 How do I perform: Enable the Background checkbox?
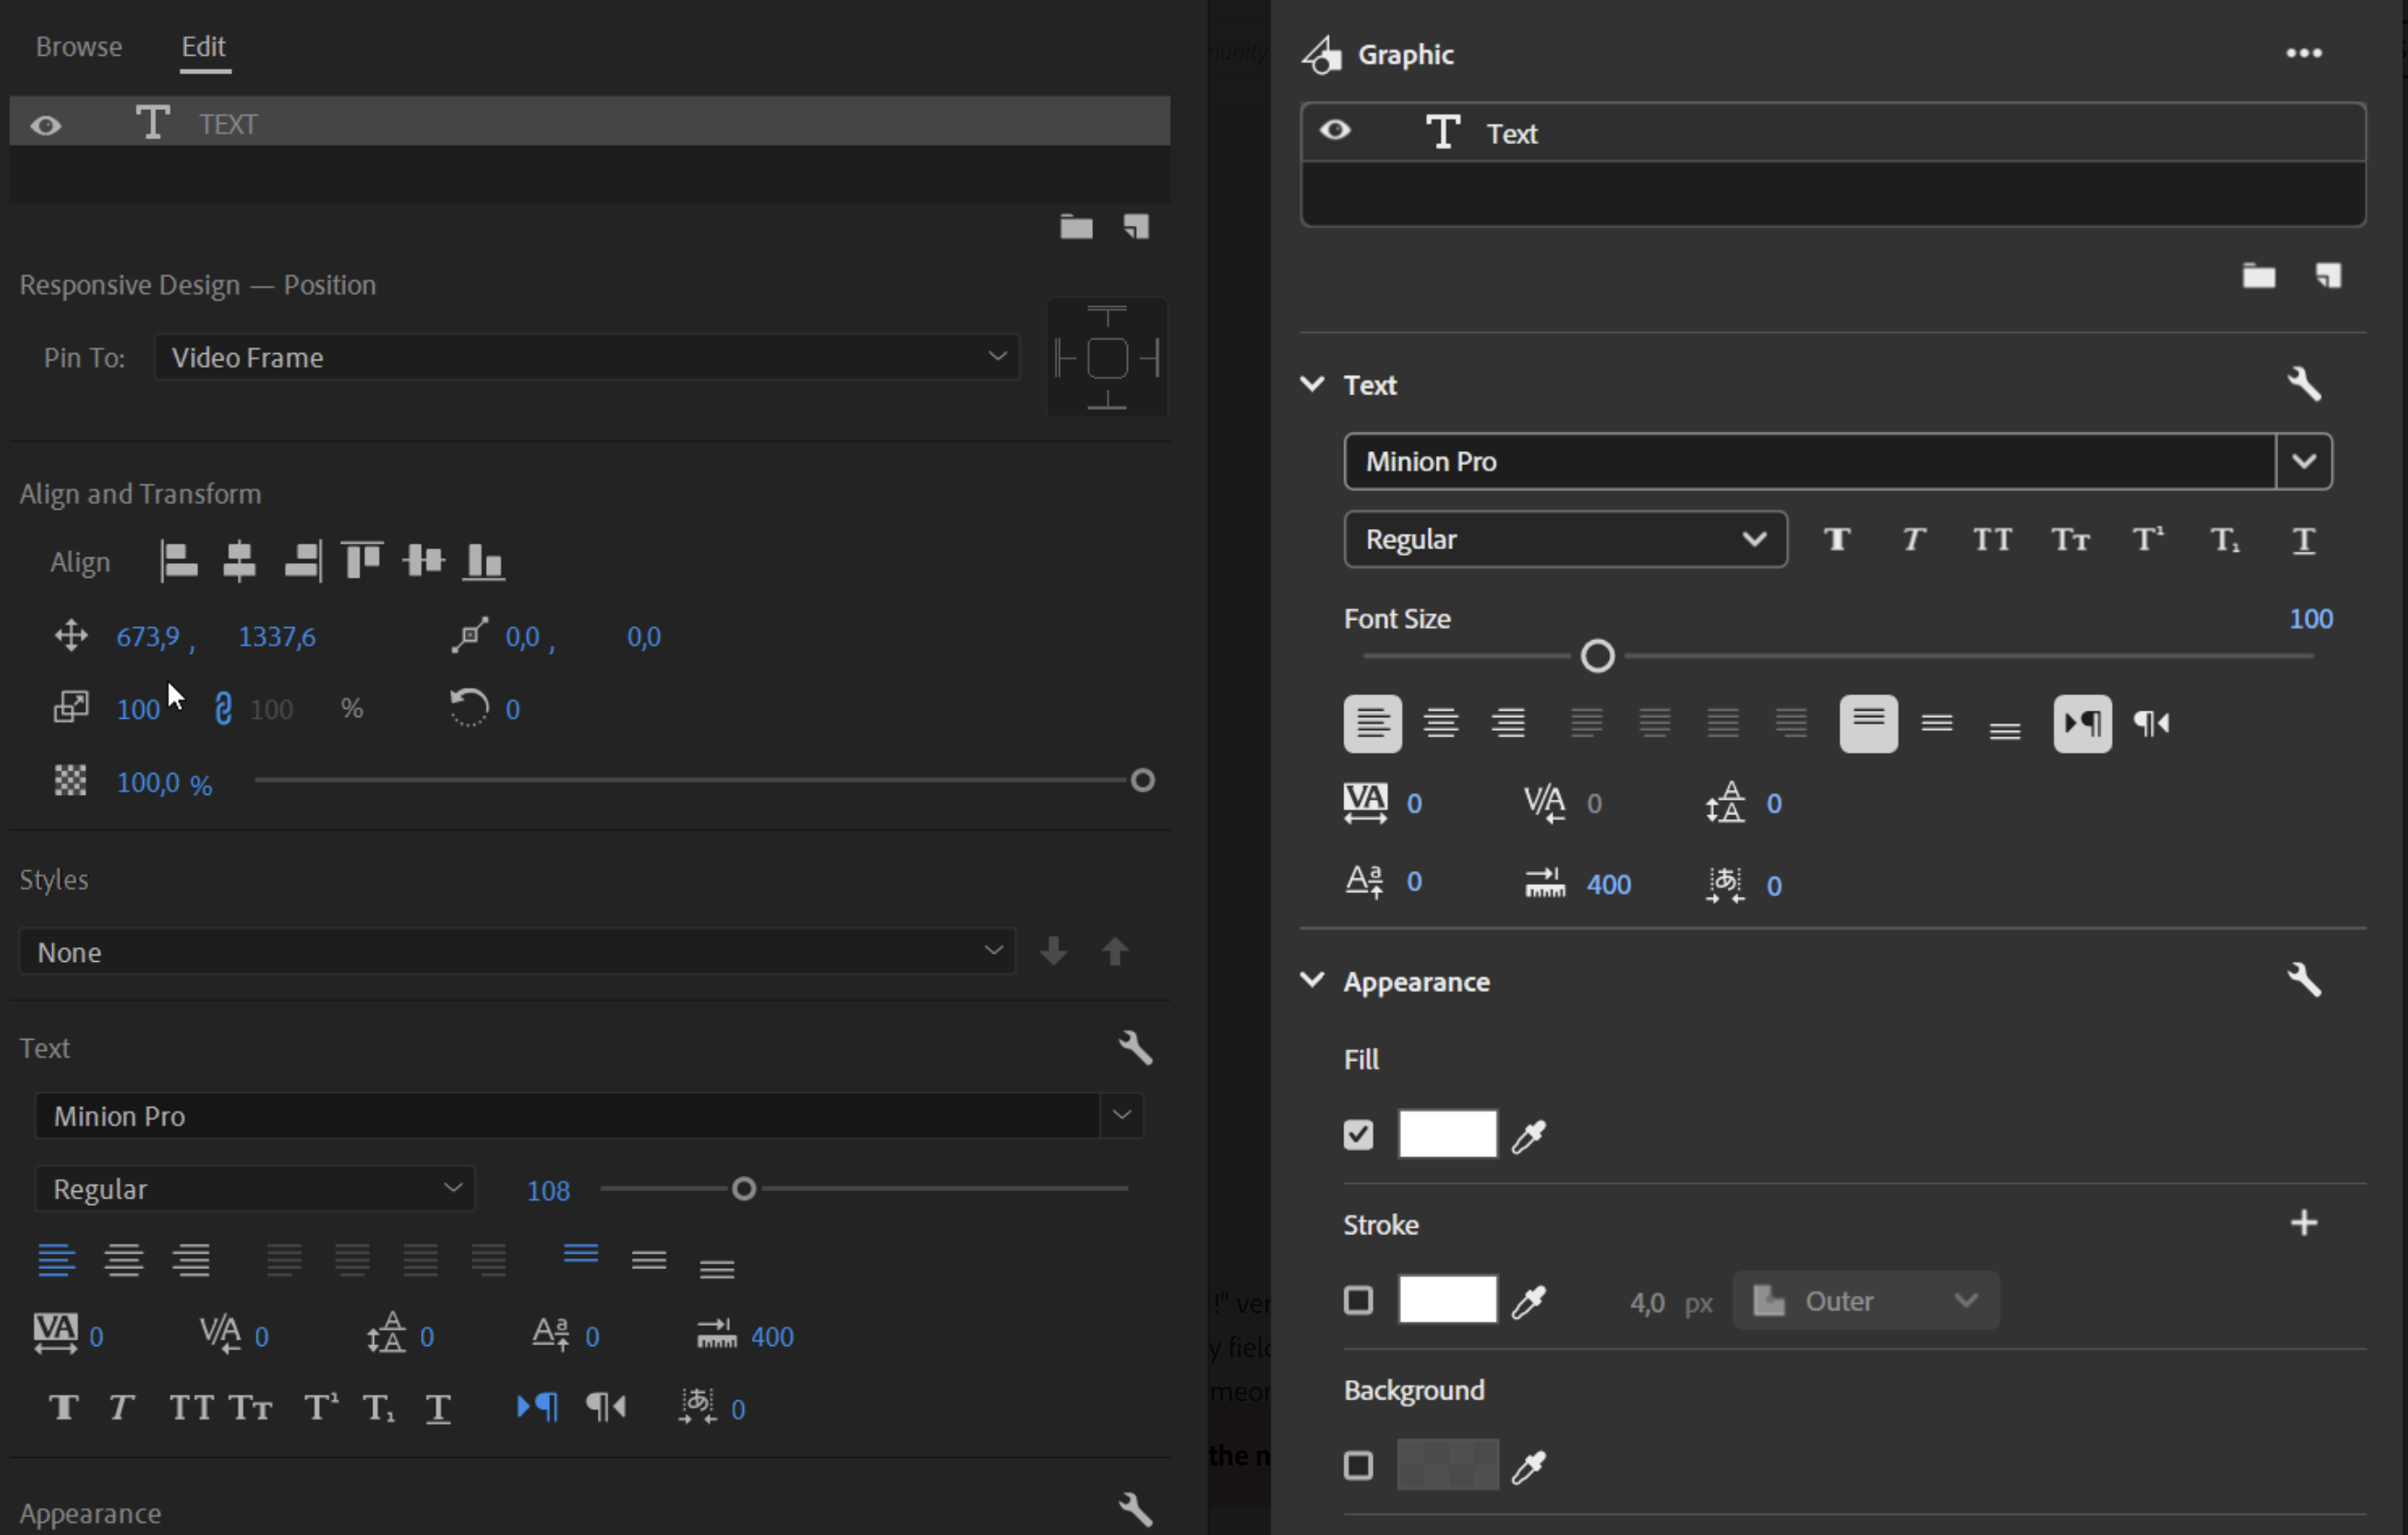(x=1358, y=1466)
